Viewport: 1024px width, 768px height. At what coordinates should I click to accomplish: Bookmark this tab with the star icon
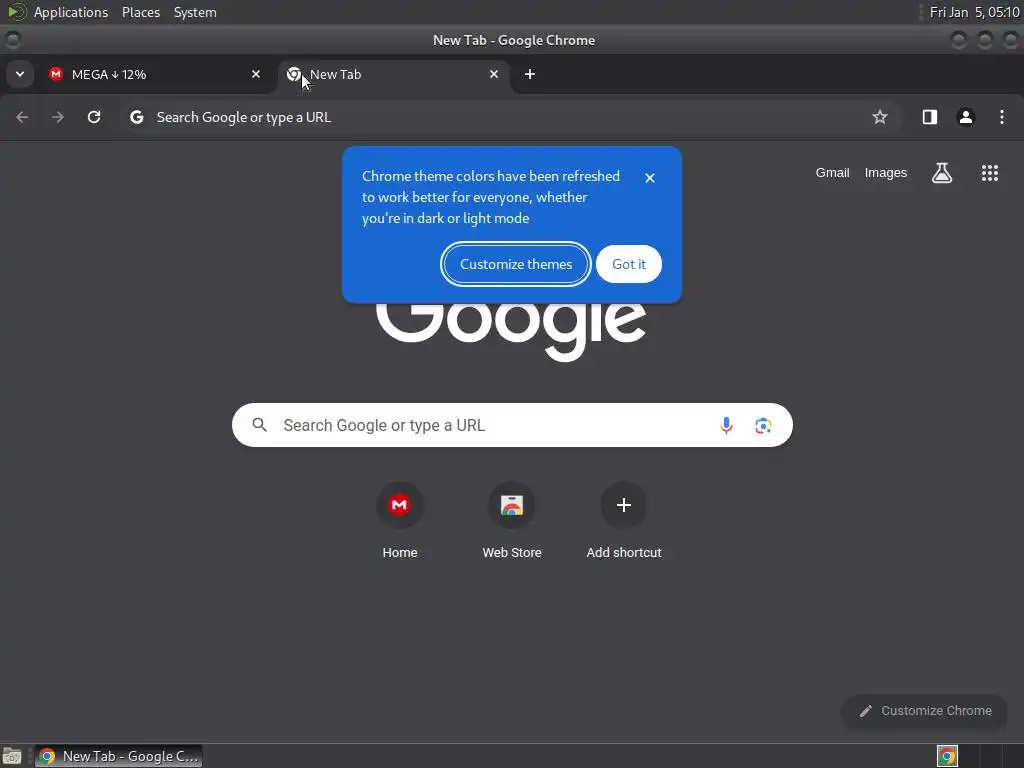(x=880, y=117)
